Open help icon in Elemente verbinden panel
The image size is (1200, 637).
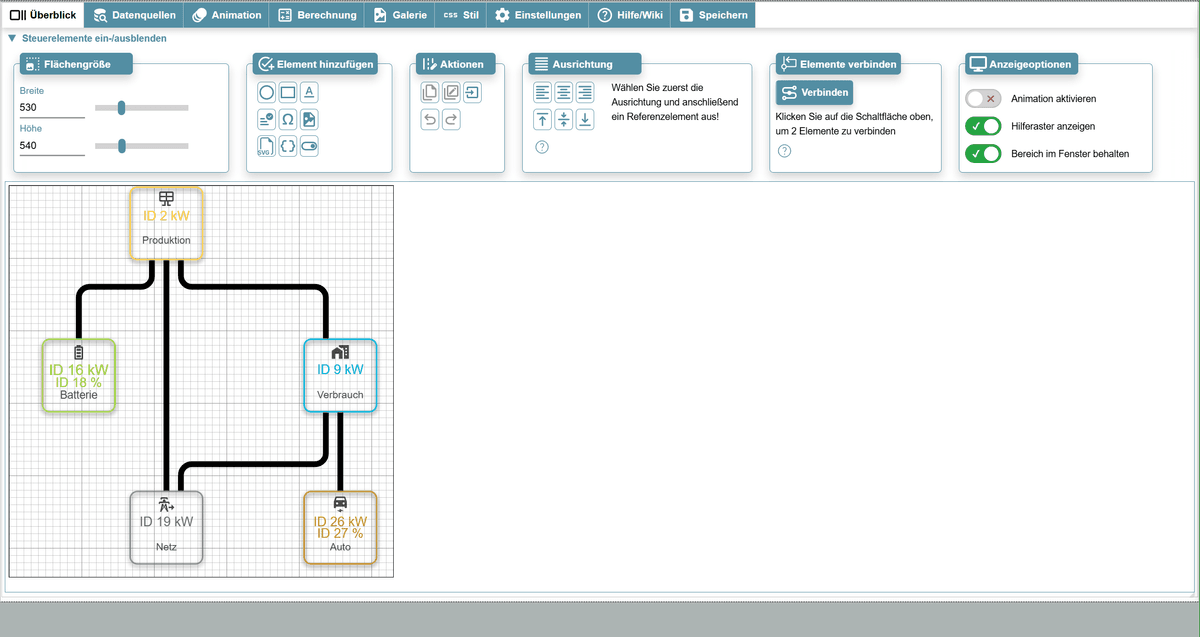click(x=784, y=151)
